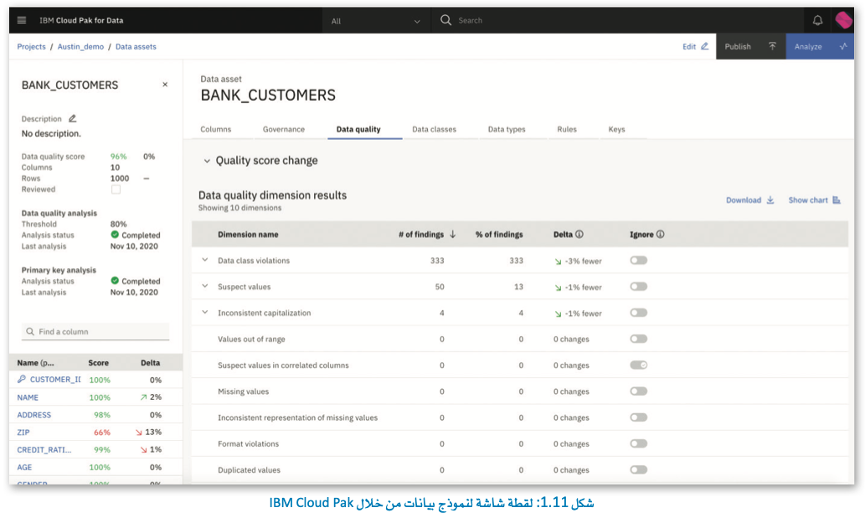Expand the Suspect values row

click(x=205, y=286)
